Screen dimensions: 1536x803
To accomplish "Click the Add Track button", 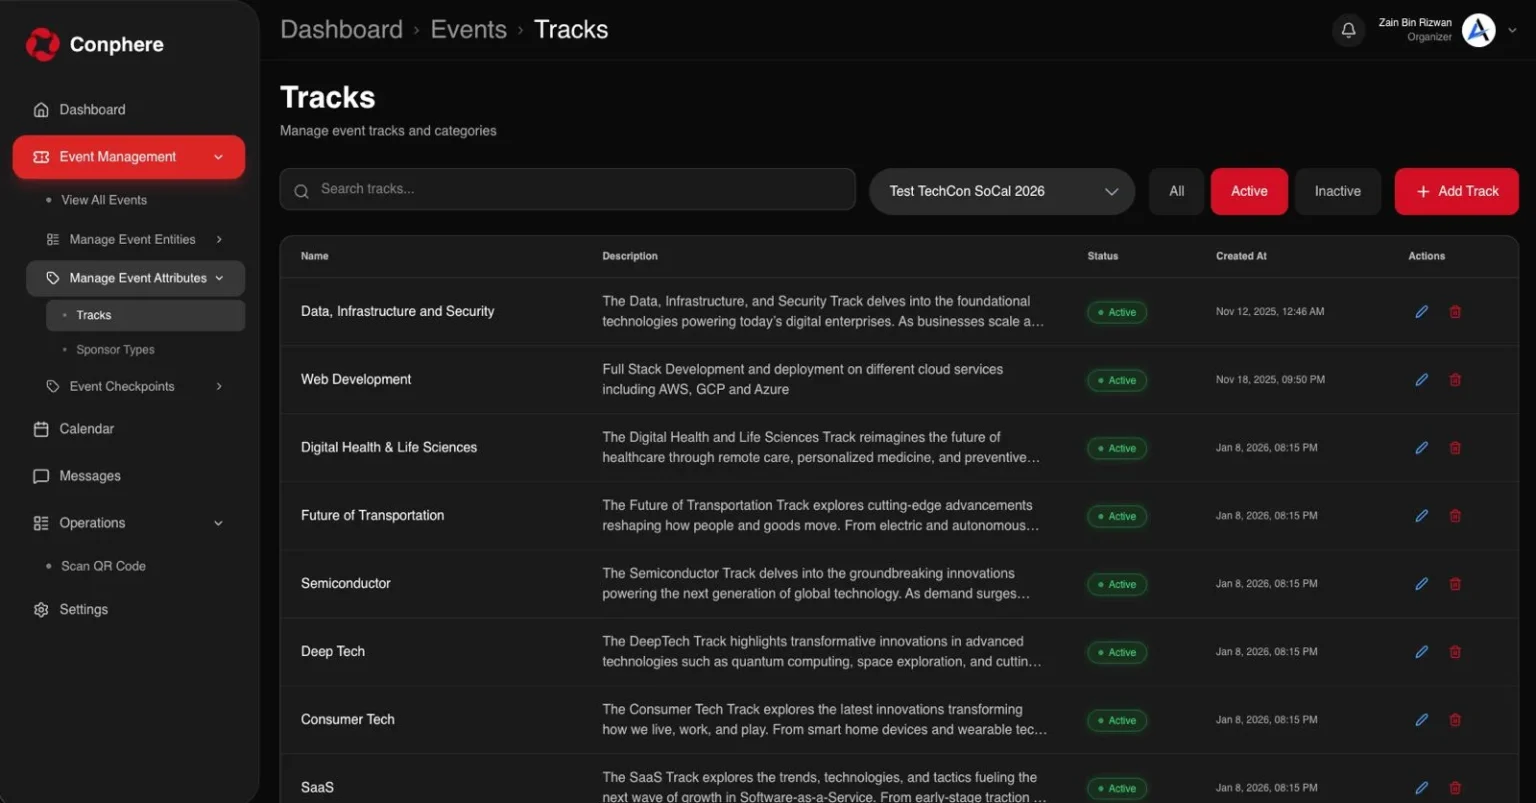I will coord(1456,191).
